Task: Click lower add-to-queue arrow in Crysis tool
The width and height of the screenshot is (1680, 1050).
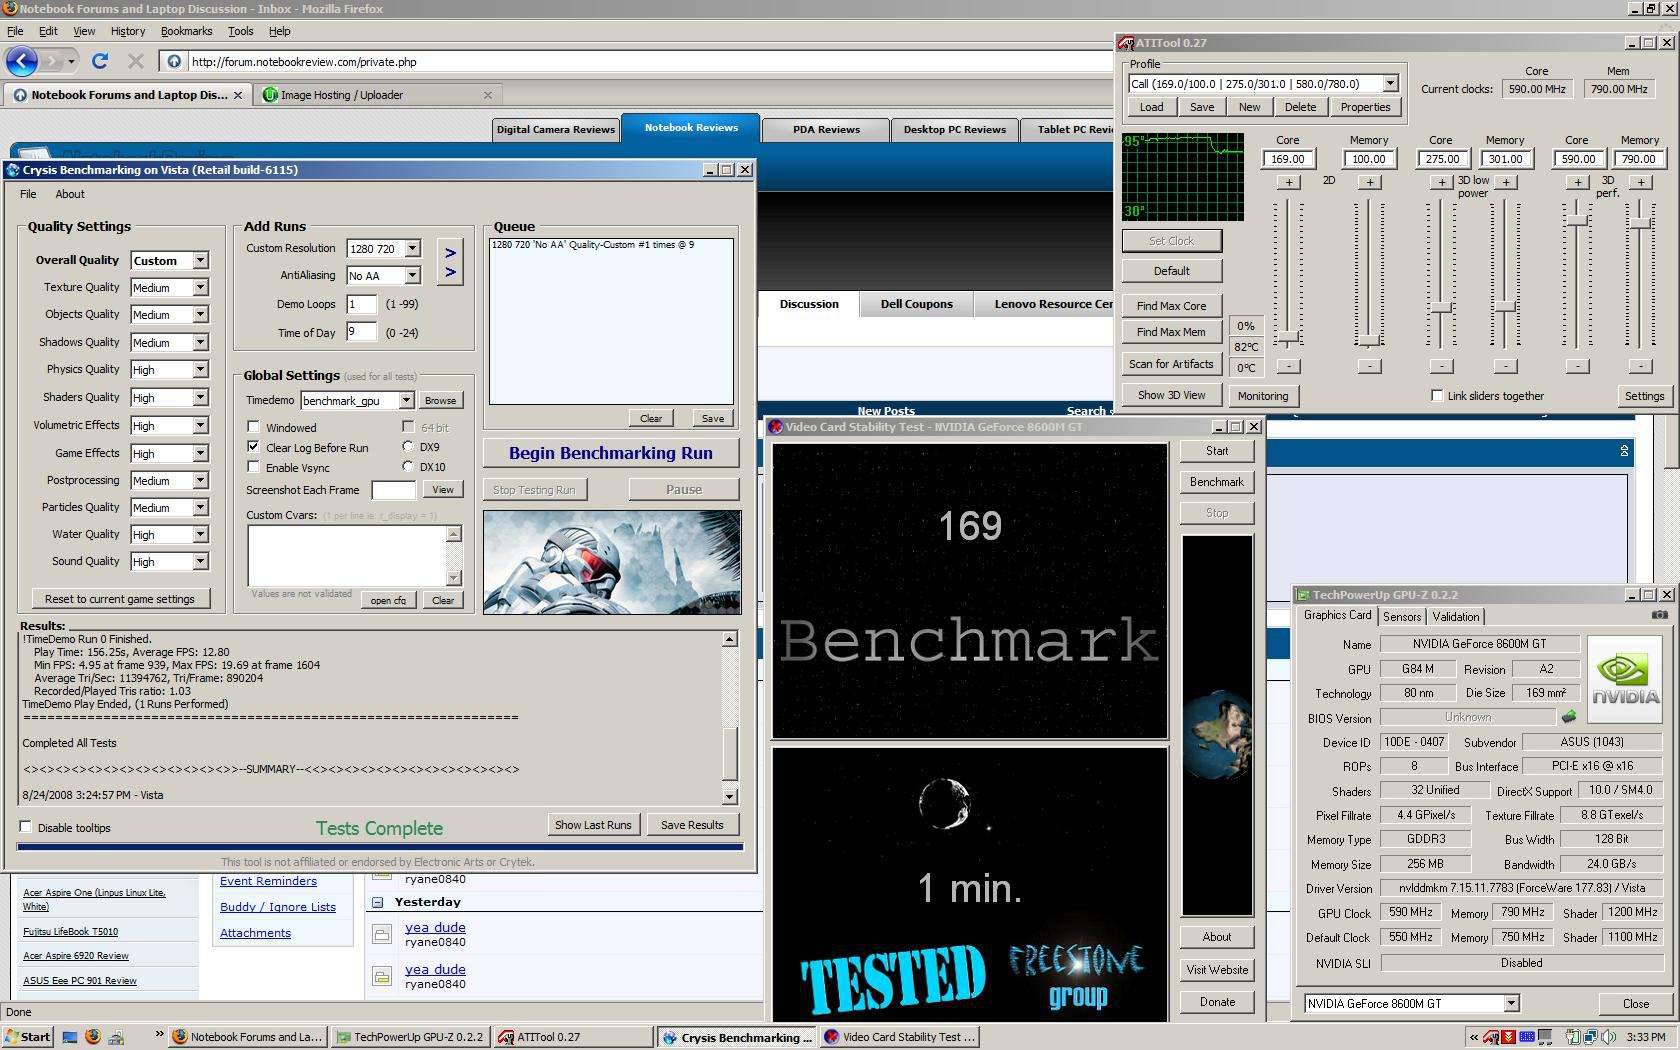Action: click(450, 272)
